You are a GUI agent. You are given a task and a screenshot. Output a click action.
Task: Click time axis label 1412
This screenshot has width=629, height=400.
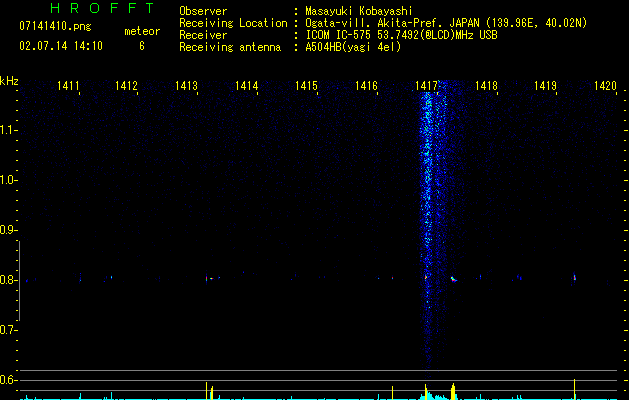126,86
